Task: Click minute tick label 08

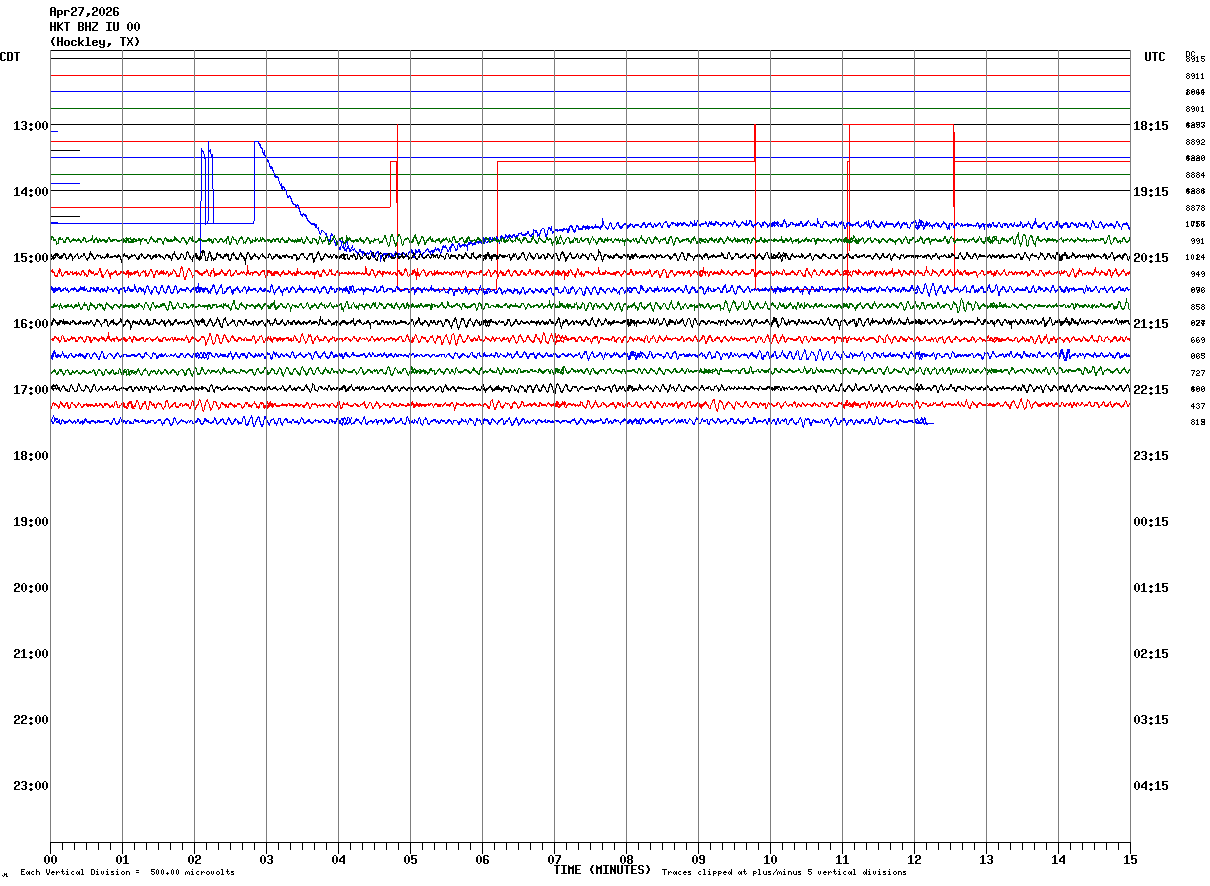Action: coord(626,860)
